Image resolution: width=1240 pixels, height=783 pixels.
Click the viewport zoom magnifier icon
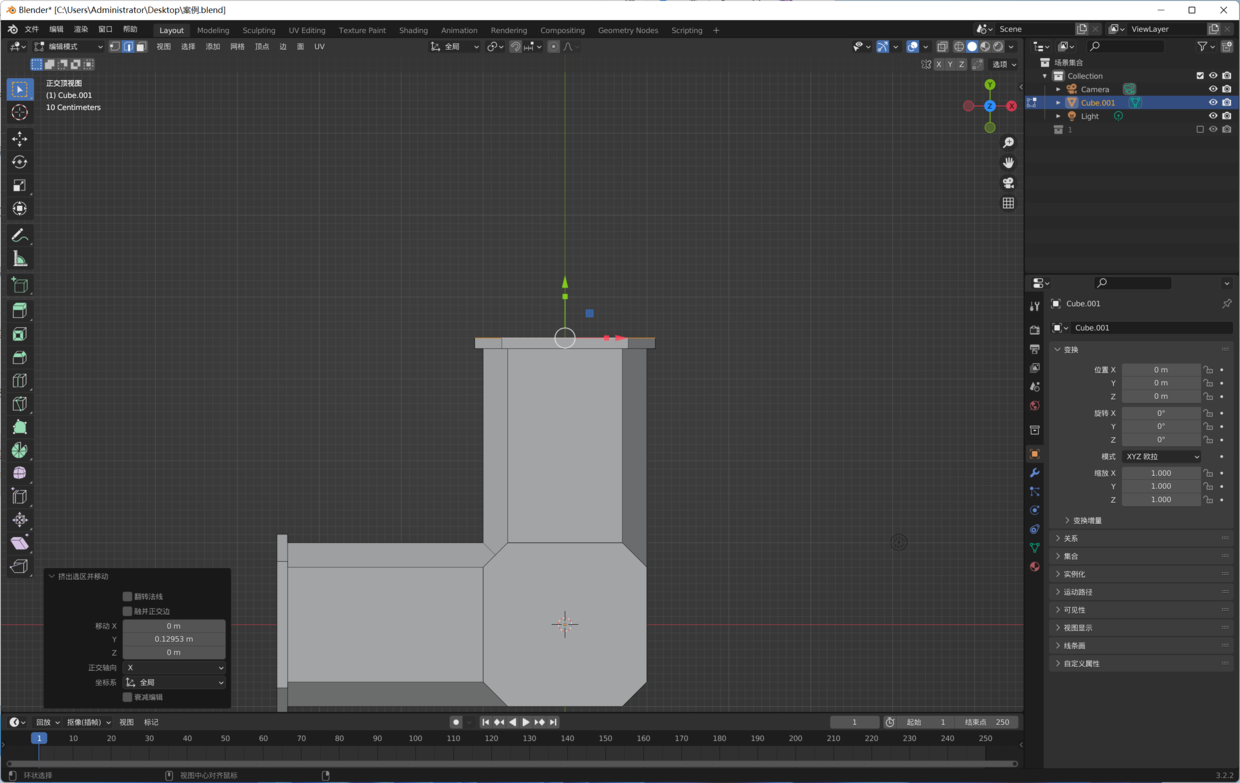pyautogui.click(x=1008, y=143)
